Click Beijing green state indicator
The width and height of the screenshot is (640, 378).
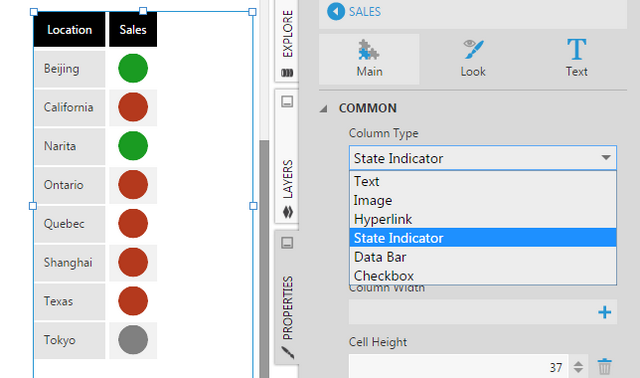[133, 68]
